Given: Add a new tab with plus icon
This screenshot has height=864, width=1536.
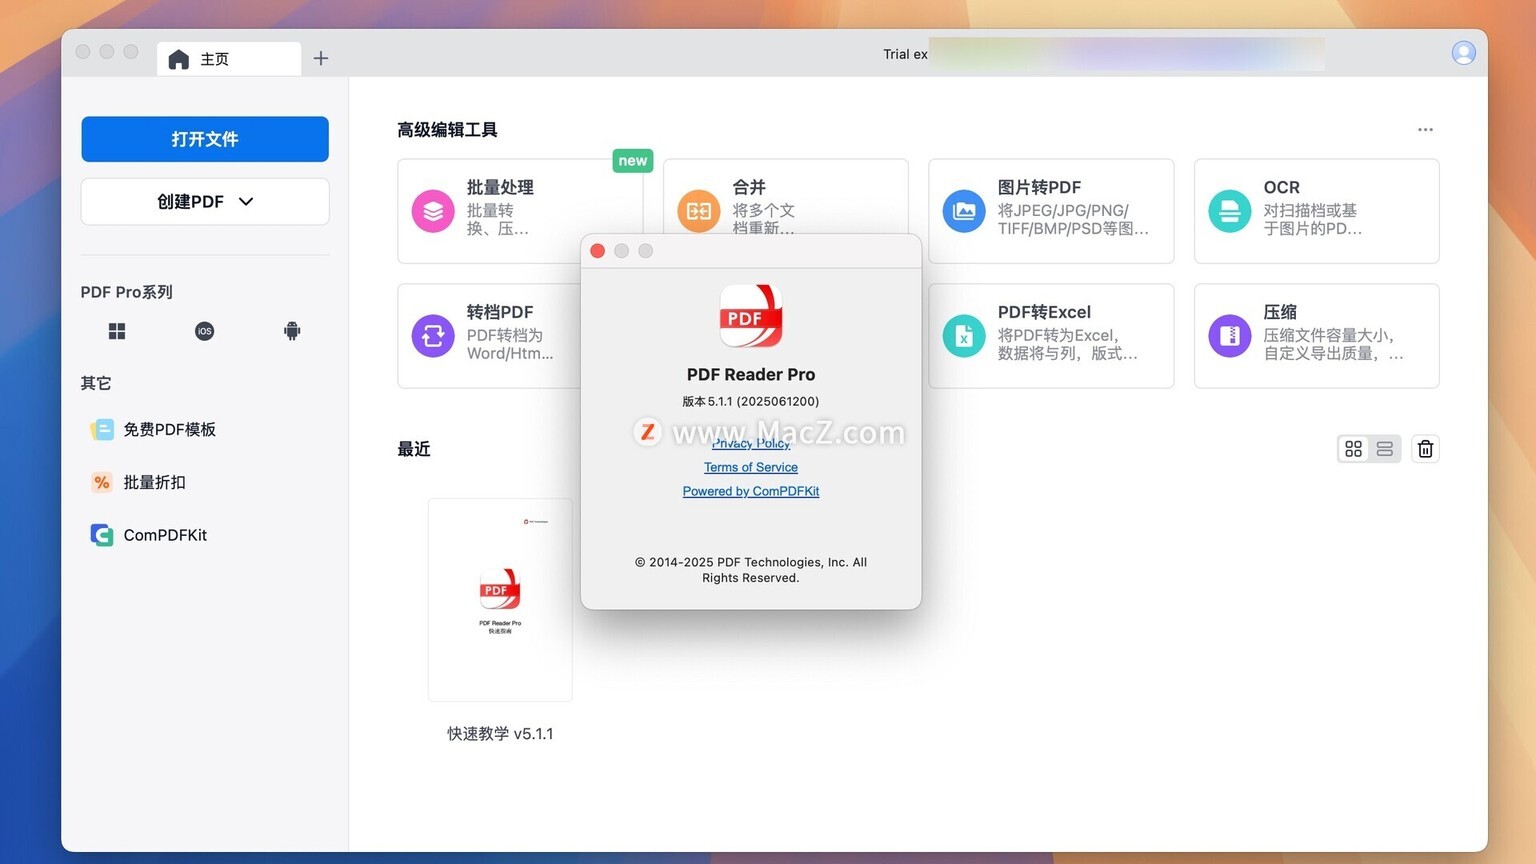Looking at the screenshot, I should pyautogui.click(x=321, y=59).
